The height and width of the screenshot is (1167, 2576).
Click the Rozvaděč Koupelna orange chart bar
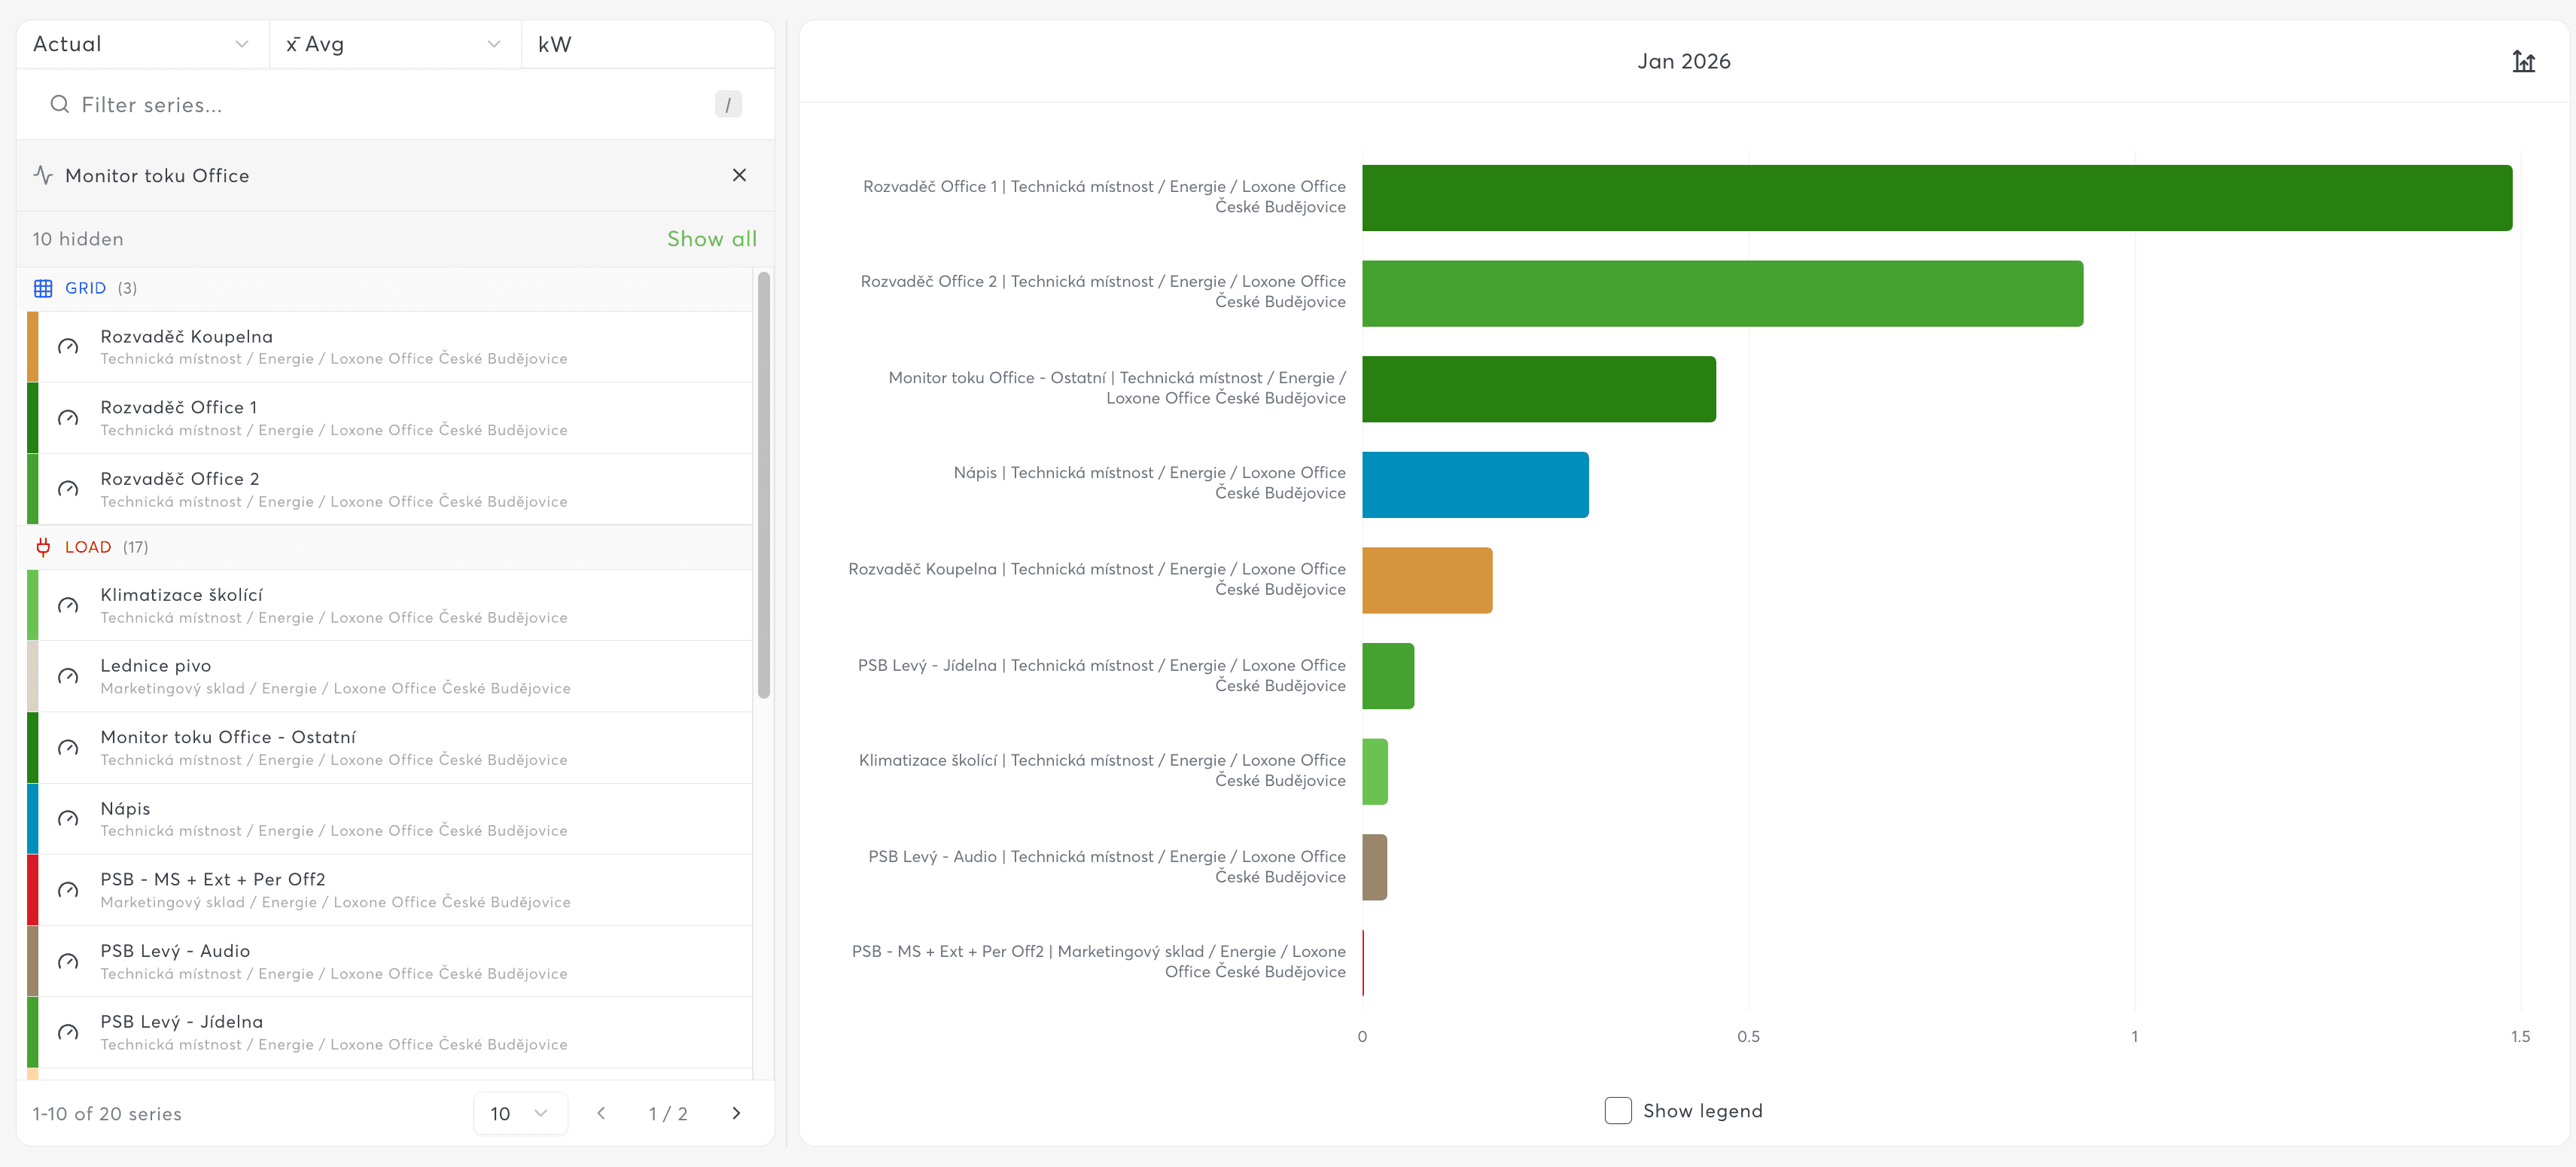(x=1427, y=580)
